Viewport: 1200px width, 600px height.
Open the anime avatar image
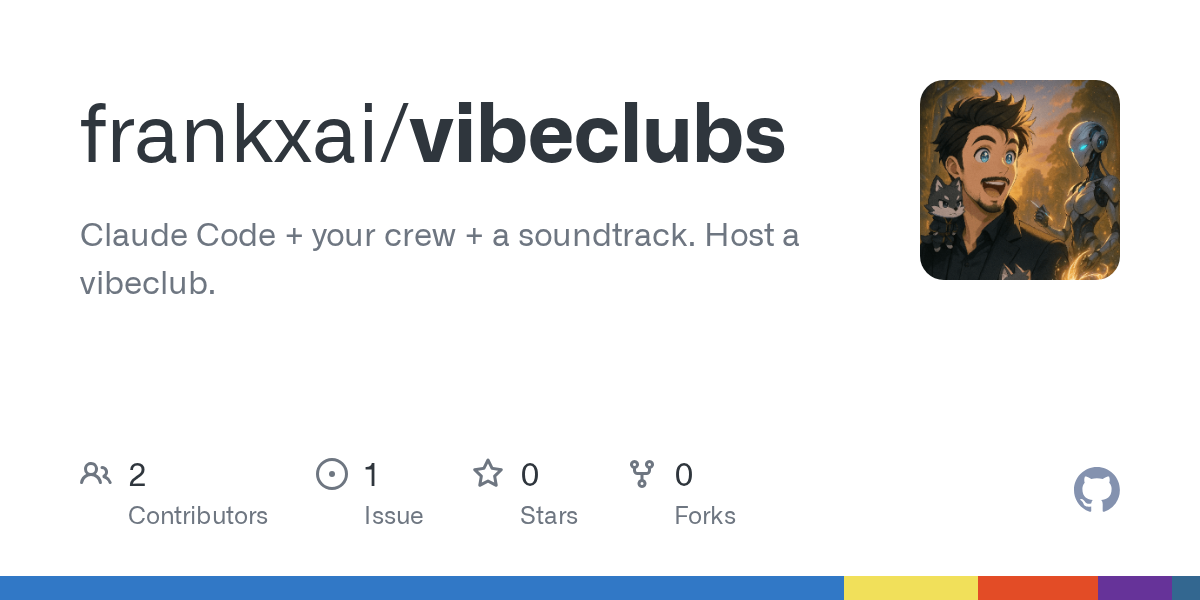(1019, 180)
